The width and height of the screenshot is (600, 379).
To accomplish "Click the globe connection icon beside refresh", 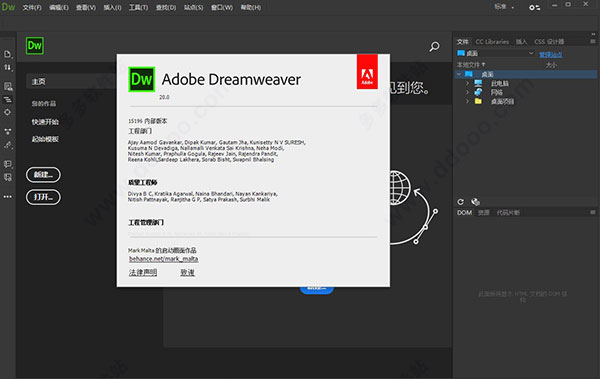I will pos(475,202).
